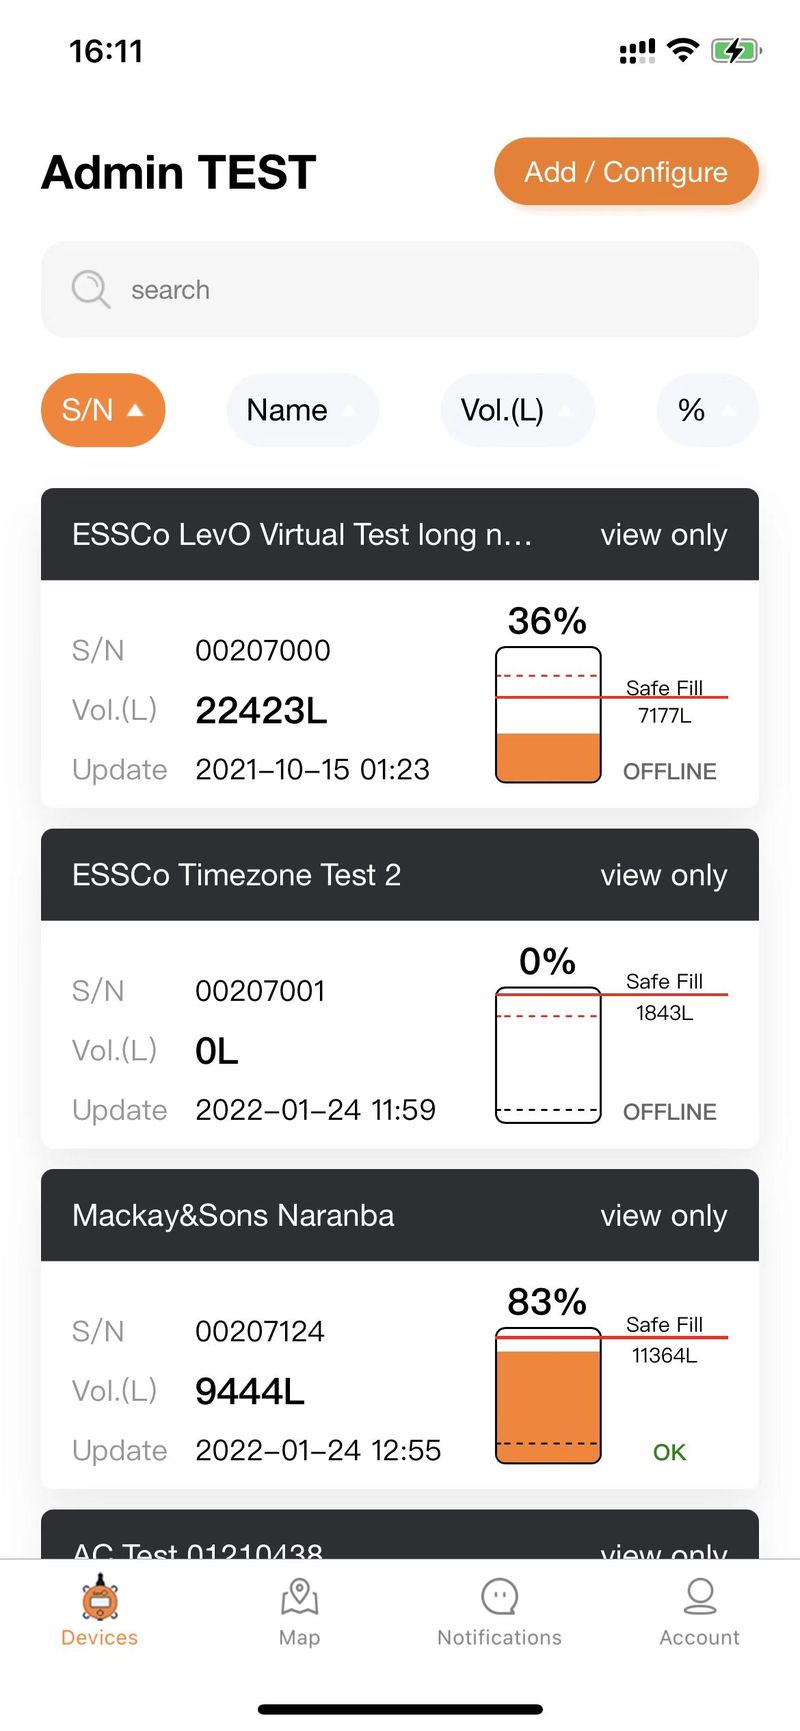The height and width of the screenshot is (1731, 800).
Task: Open the Notifications tab icon
Action: [499, 1596]
